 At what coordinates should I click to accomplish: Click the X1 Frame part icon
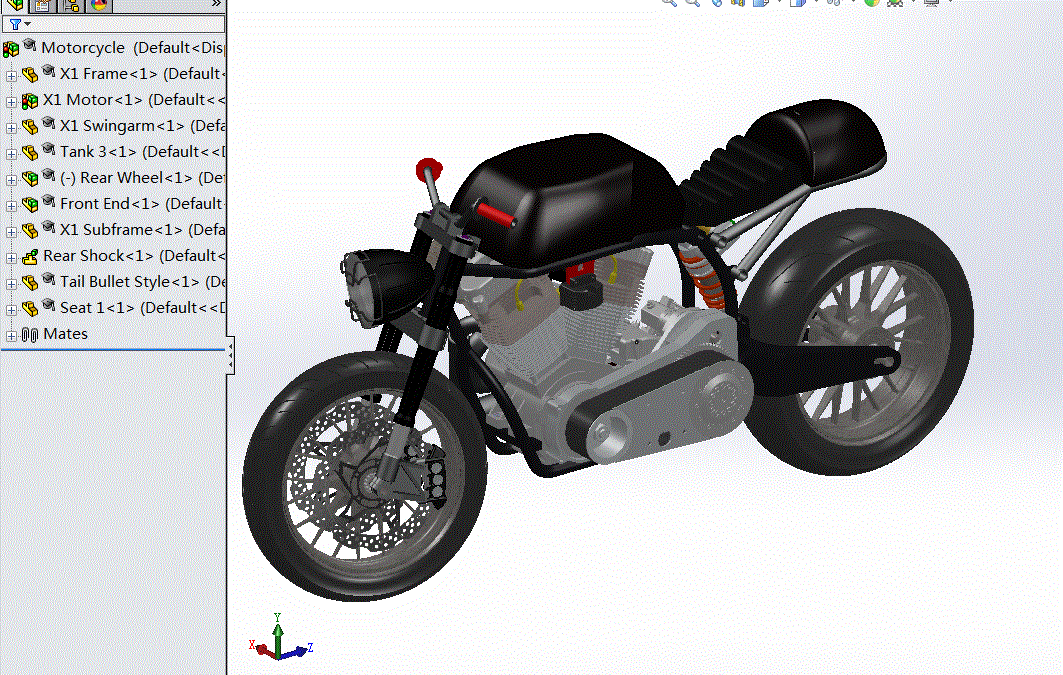coord(29,75)
